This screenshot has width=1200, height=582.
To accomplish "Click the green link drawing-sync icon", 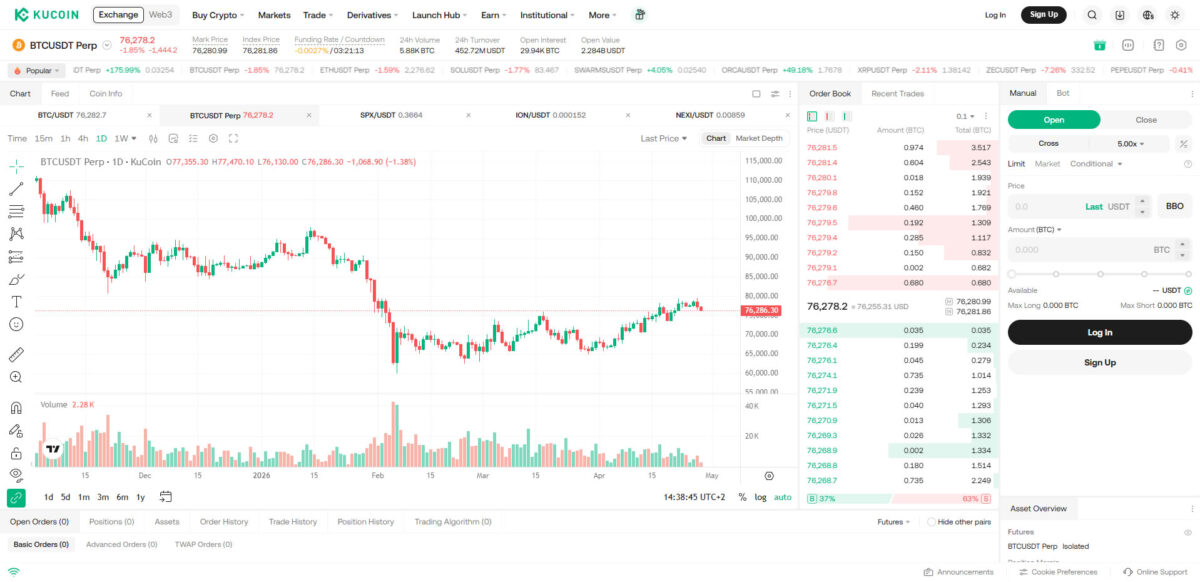I will [x=16, y=497].
